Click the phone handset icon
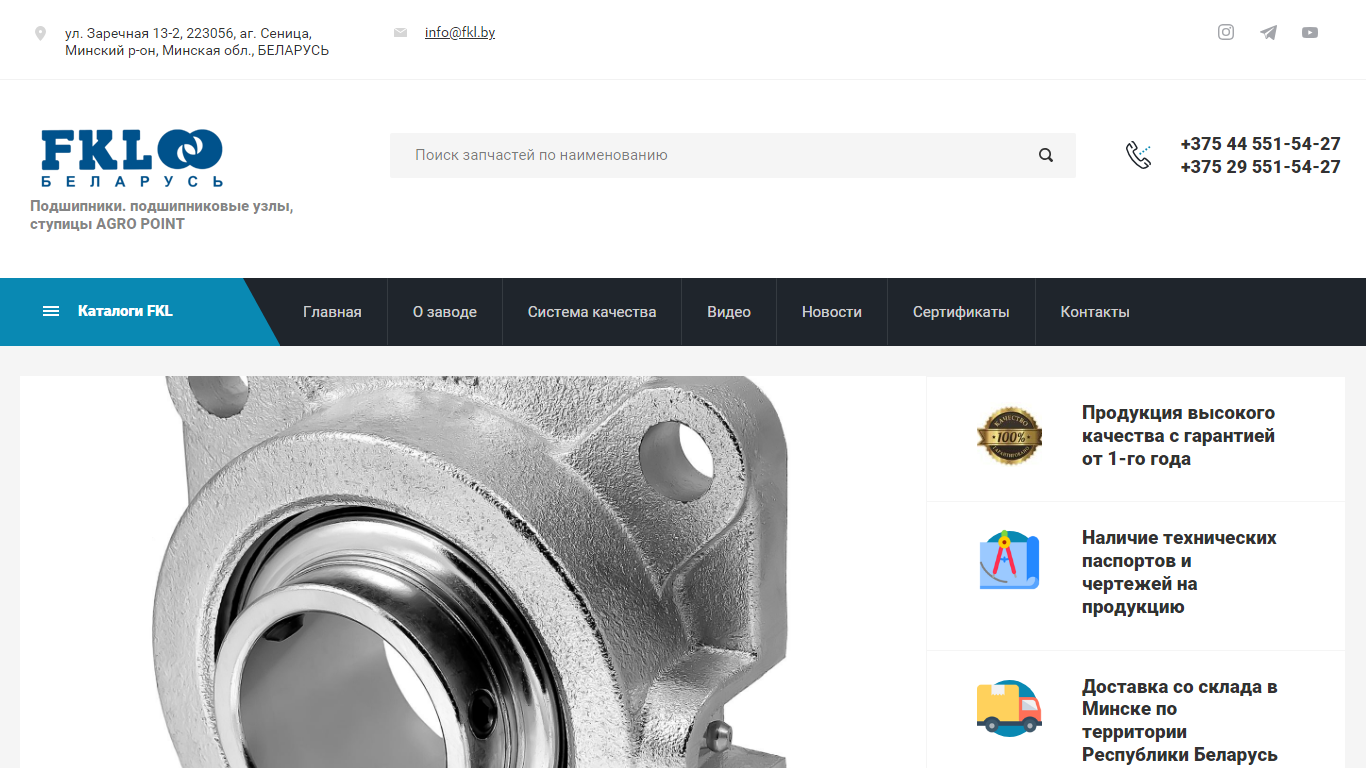 (x=1138, y=155)
